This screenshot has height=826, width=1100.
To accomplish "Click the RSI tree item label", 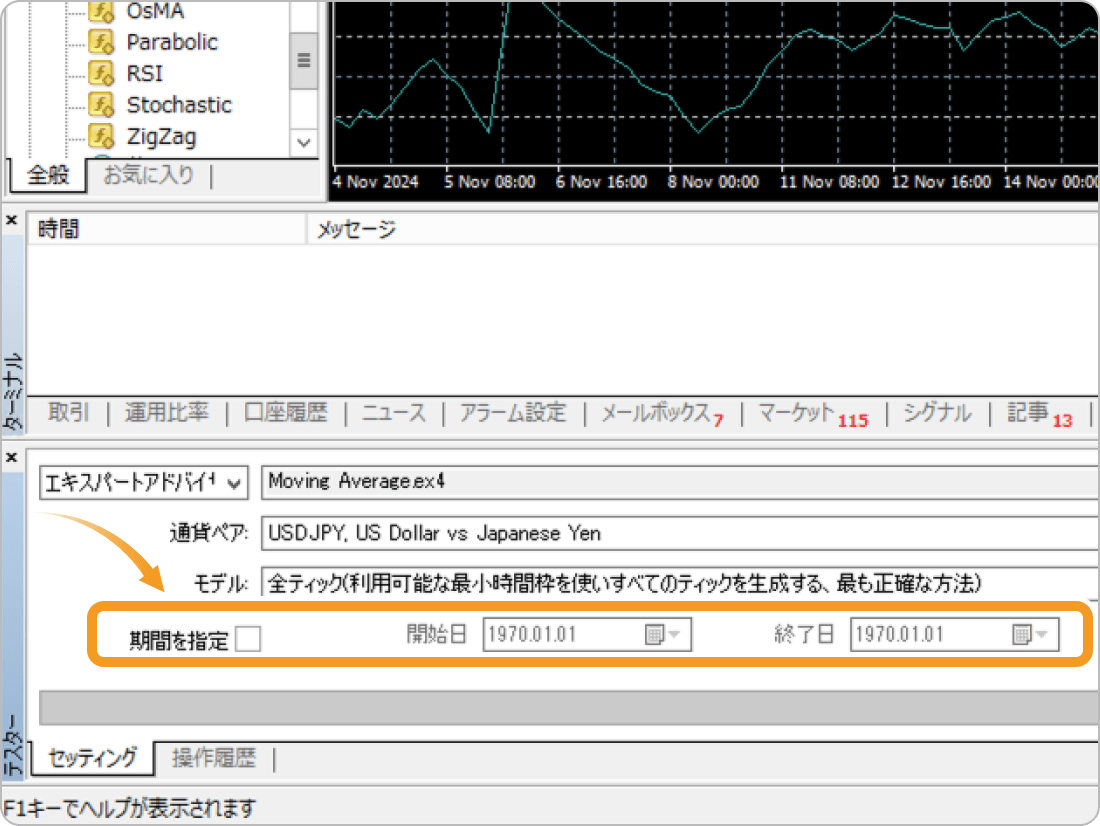I will (145, 73).
